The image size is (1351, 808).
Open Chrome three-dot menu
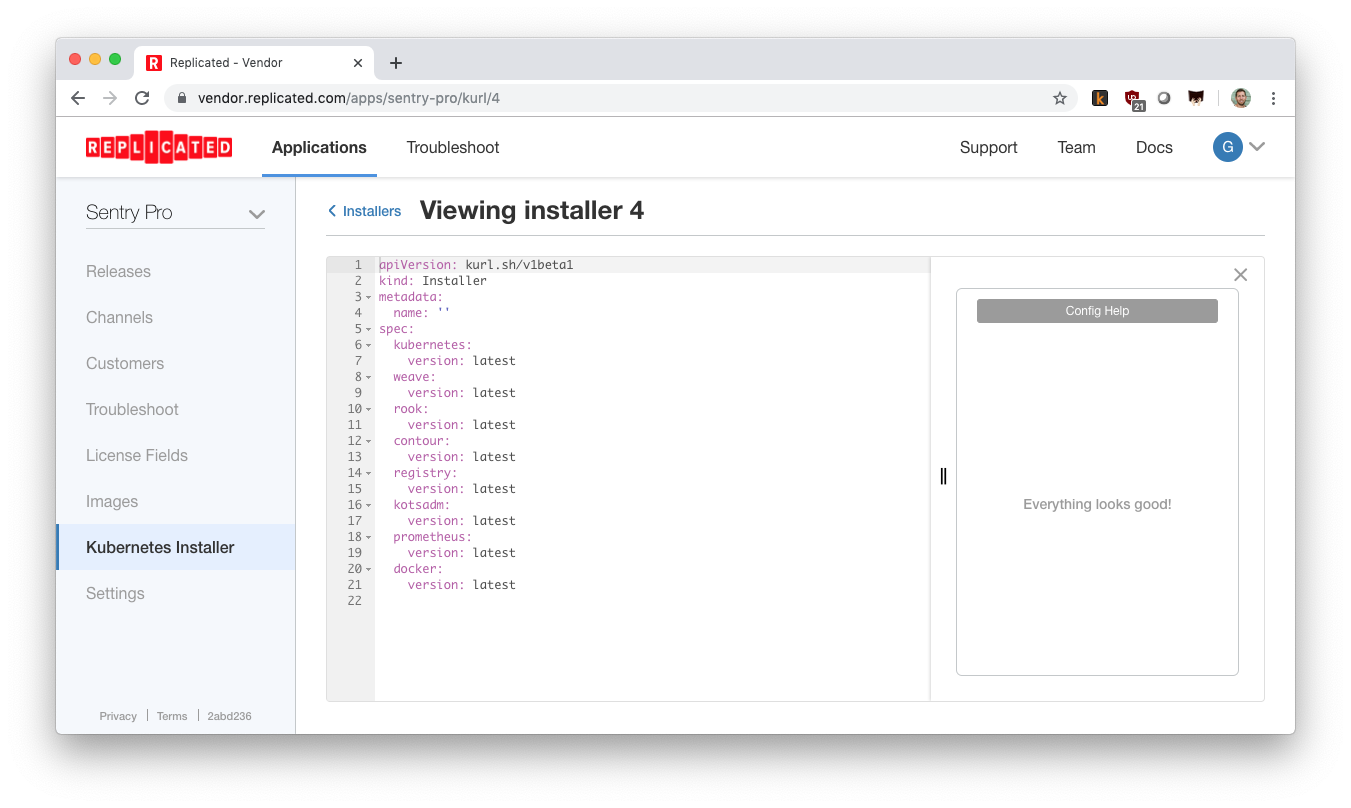tap(1273, 98)
